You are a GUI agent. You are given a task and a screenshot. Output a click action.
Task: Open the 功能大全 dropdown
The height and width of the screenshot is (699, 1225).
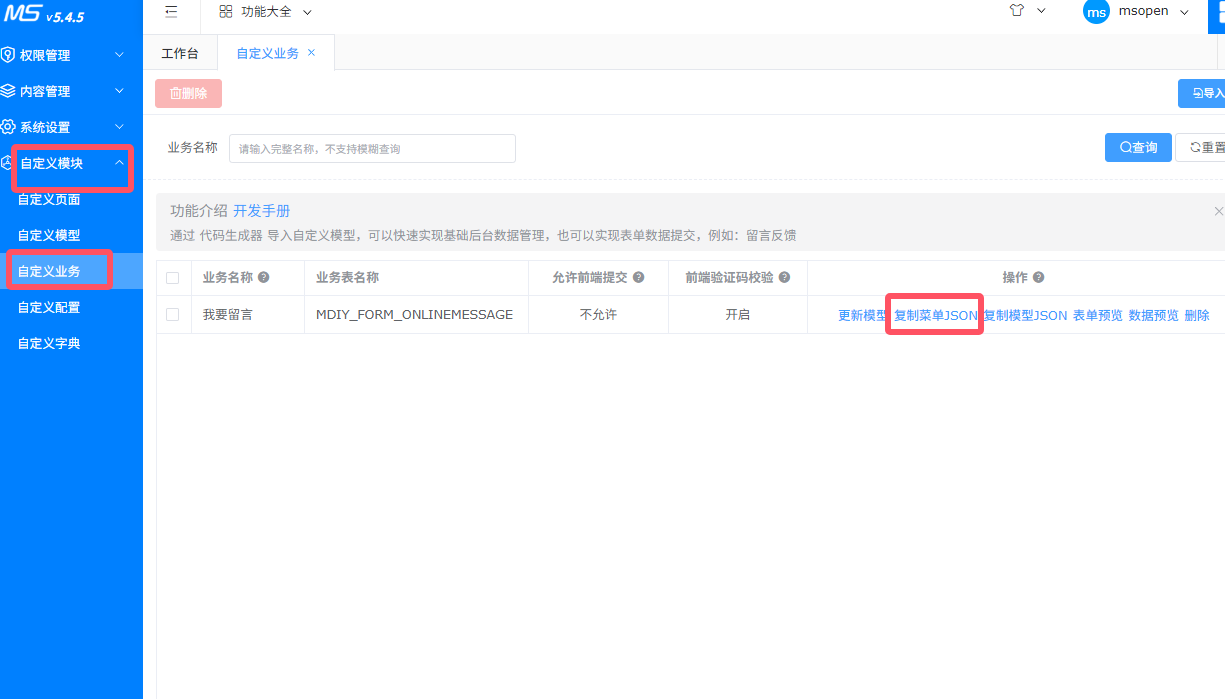click(266, 12)
